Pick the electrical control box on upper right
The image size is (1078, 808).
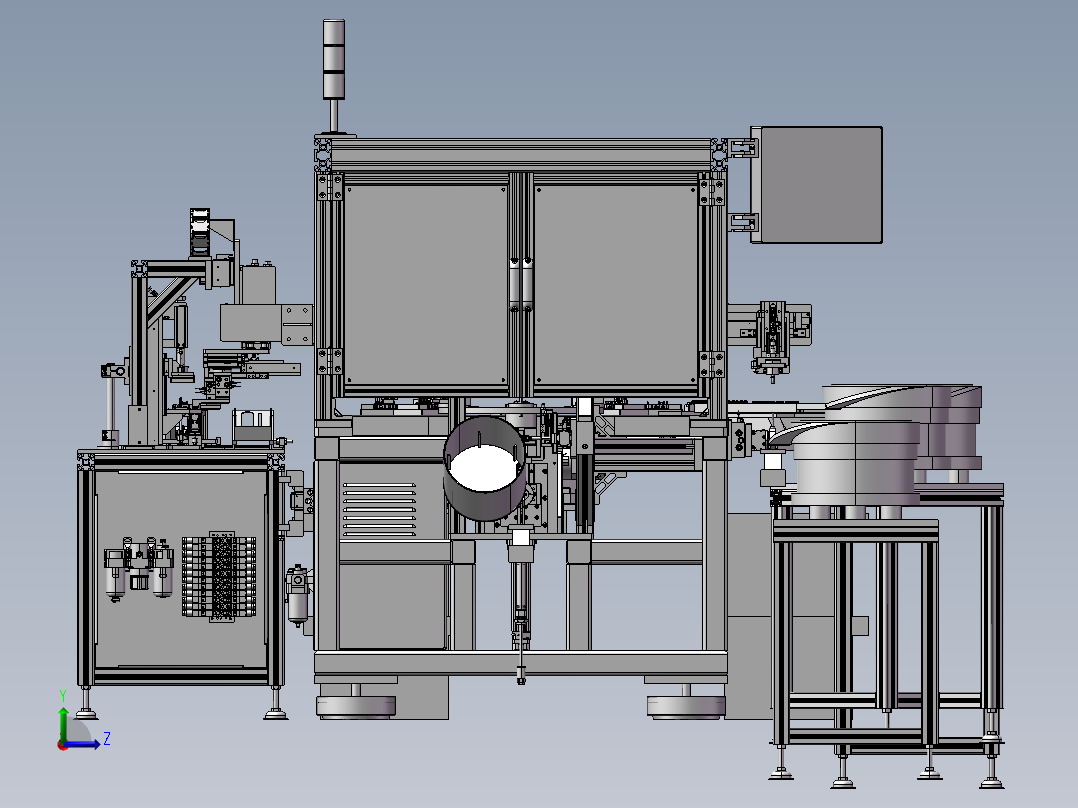pyautogui.click(x=816, y=184)
